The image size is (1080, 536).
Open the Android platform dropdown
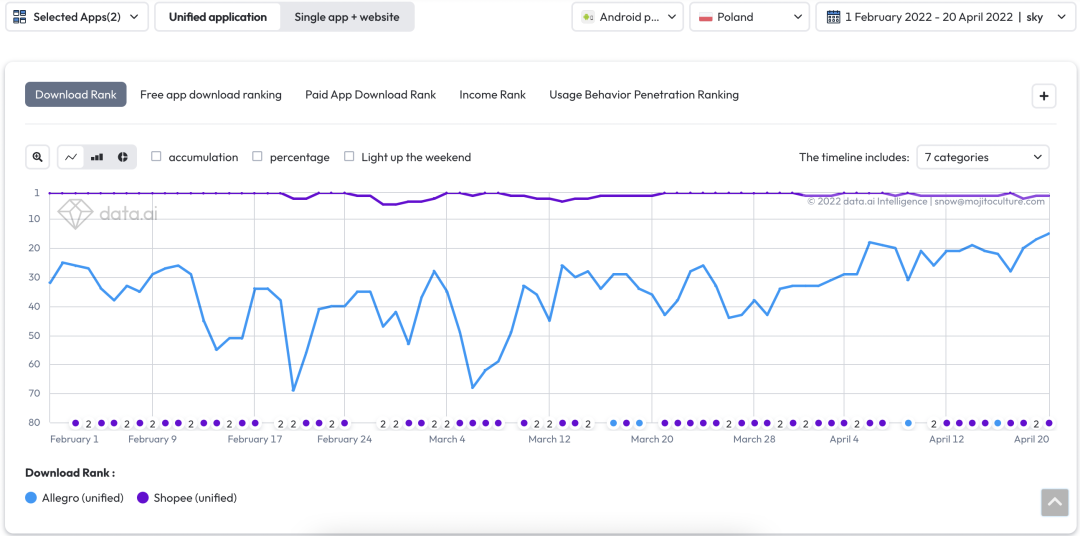pos(630,17)
